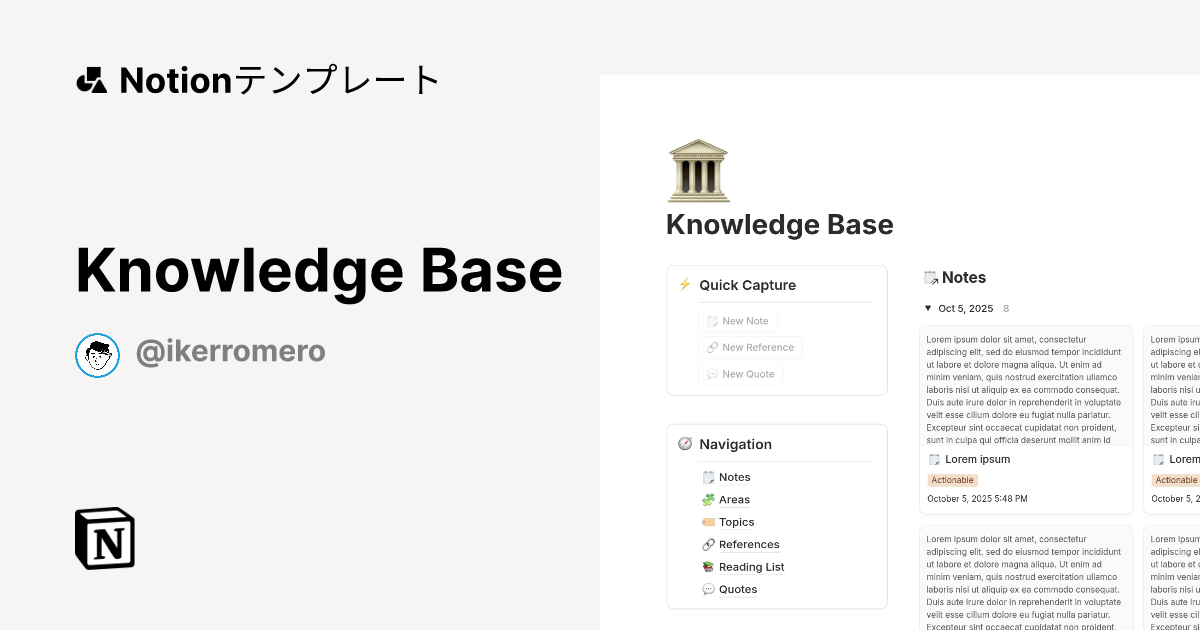The width and height of the screenshot is (1200, 630).
Task: Click the classical building emoji above Knowledge Base
Action: (x=697, y=170)
